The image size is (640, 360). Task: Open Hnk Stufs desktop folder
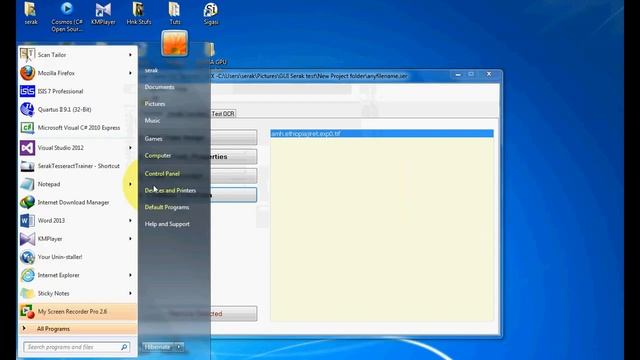click(x=139, y=9)
